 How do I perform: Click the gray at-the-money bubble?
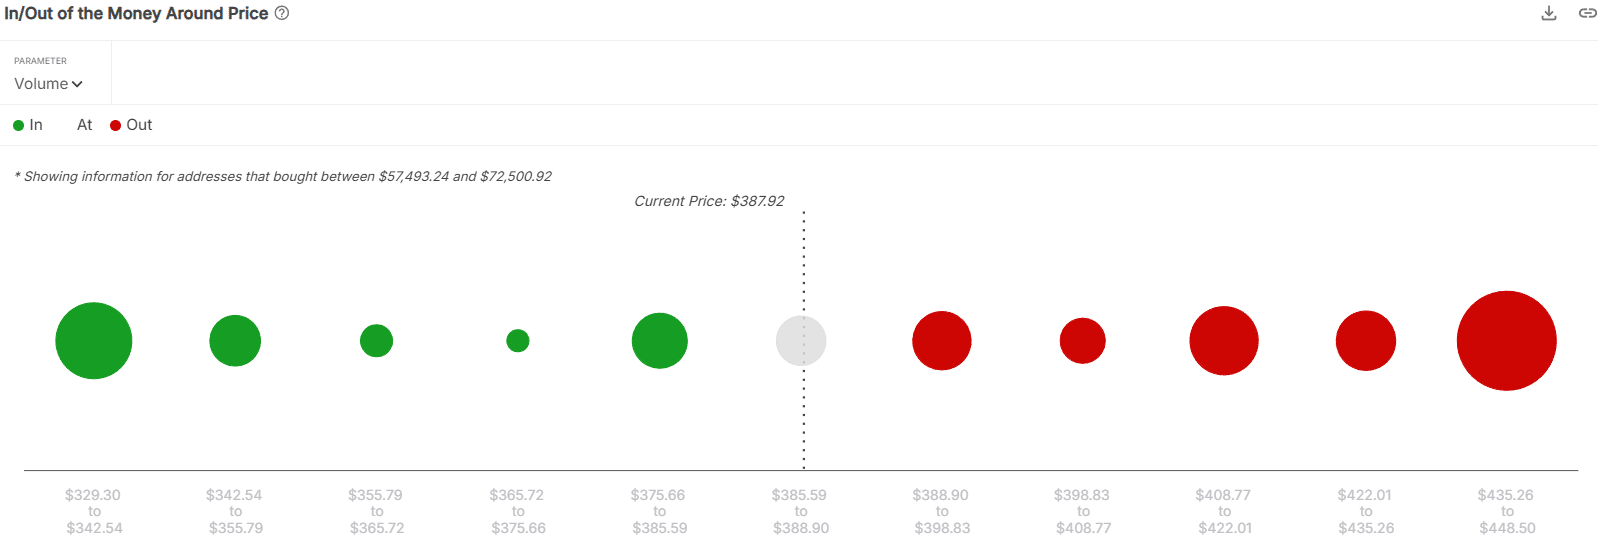pos(801,341)
